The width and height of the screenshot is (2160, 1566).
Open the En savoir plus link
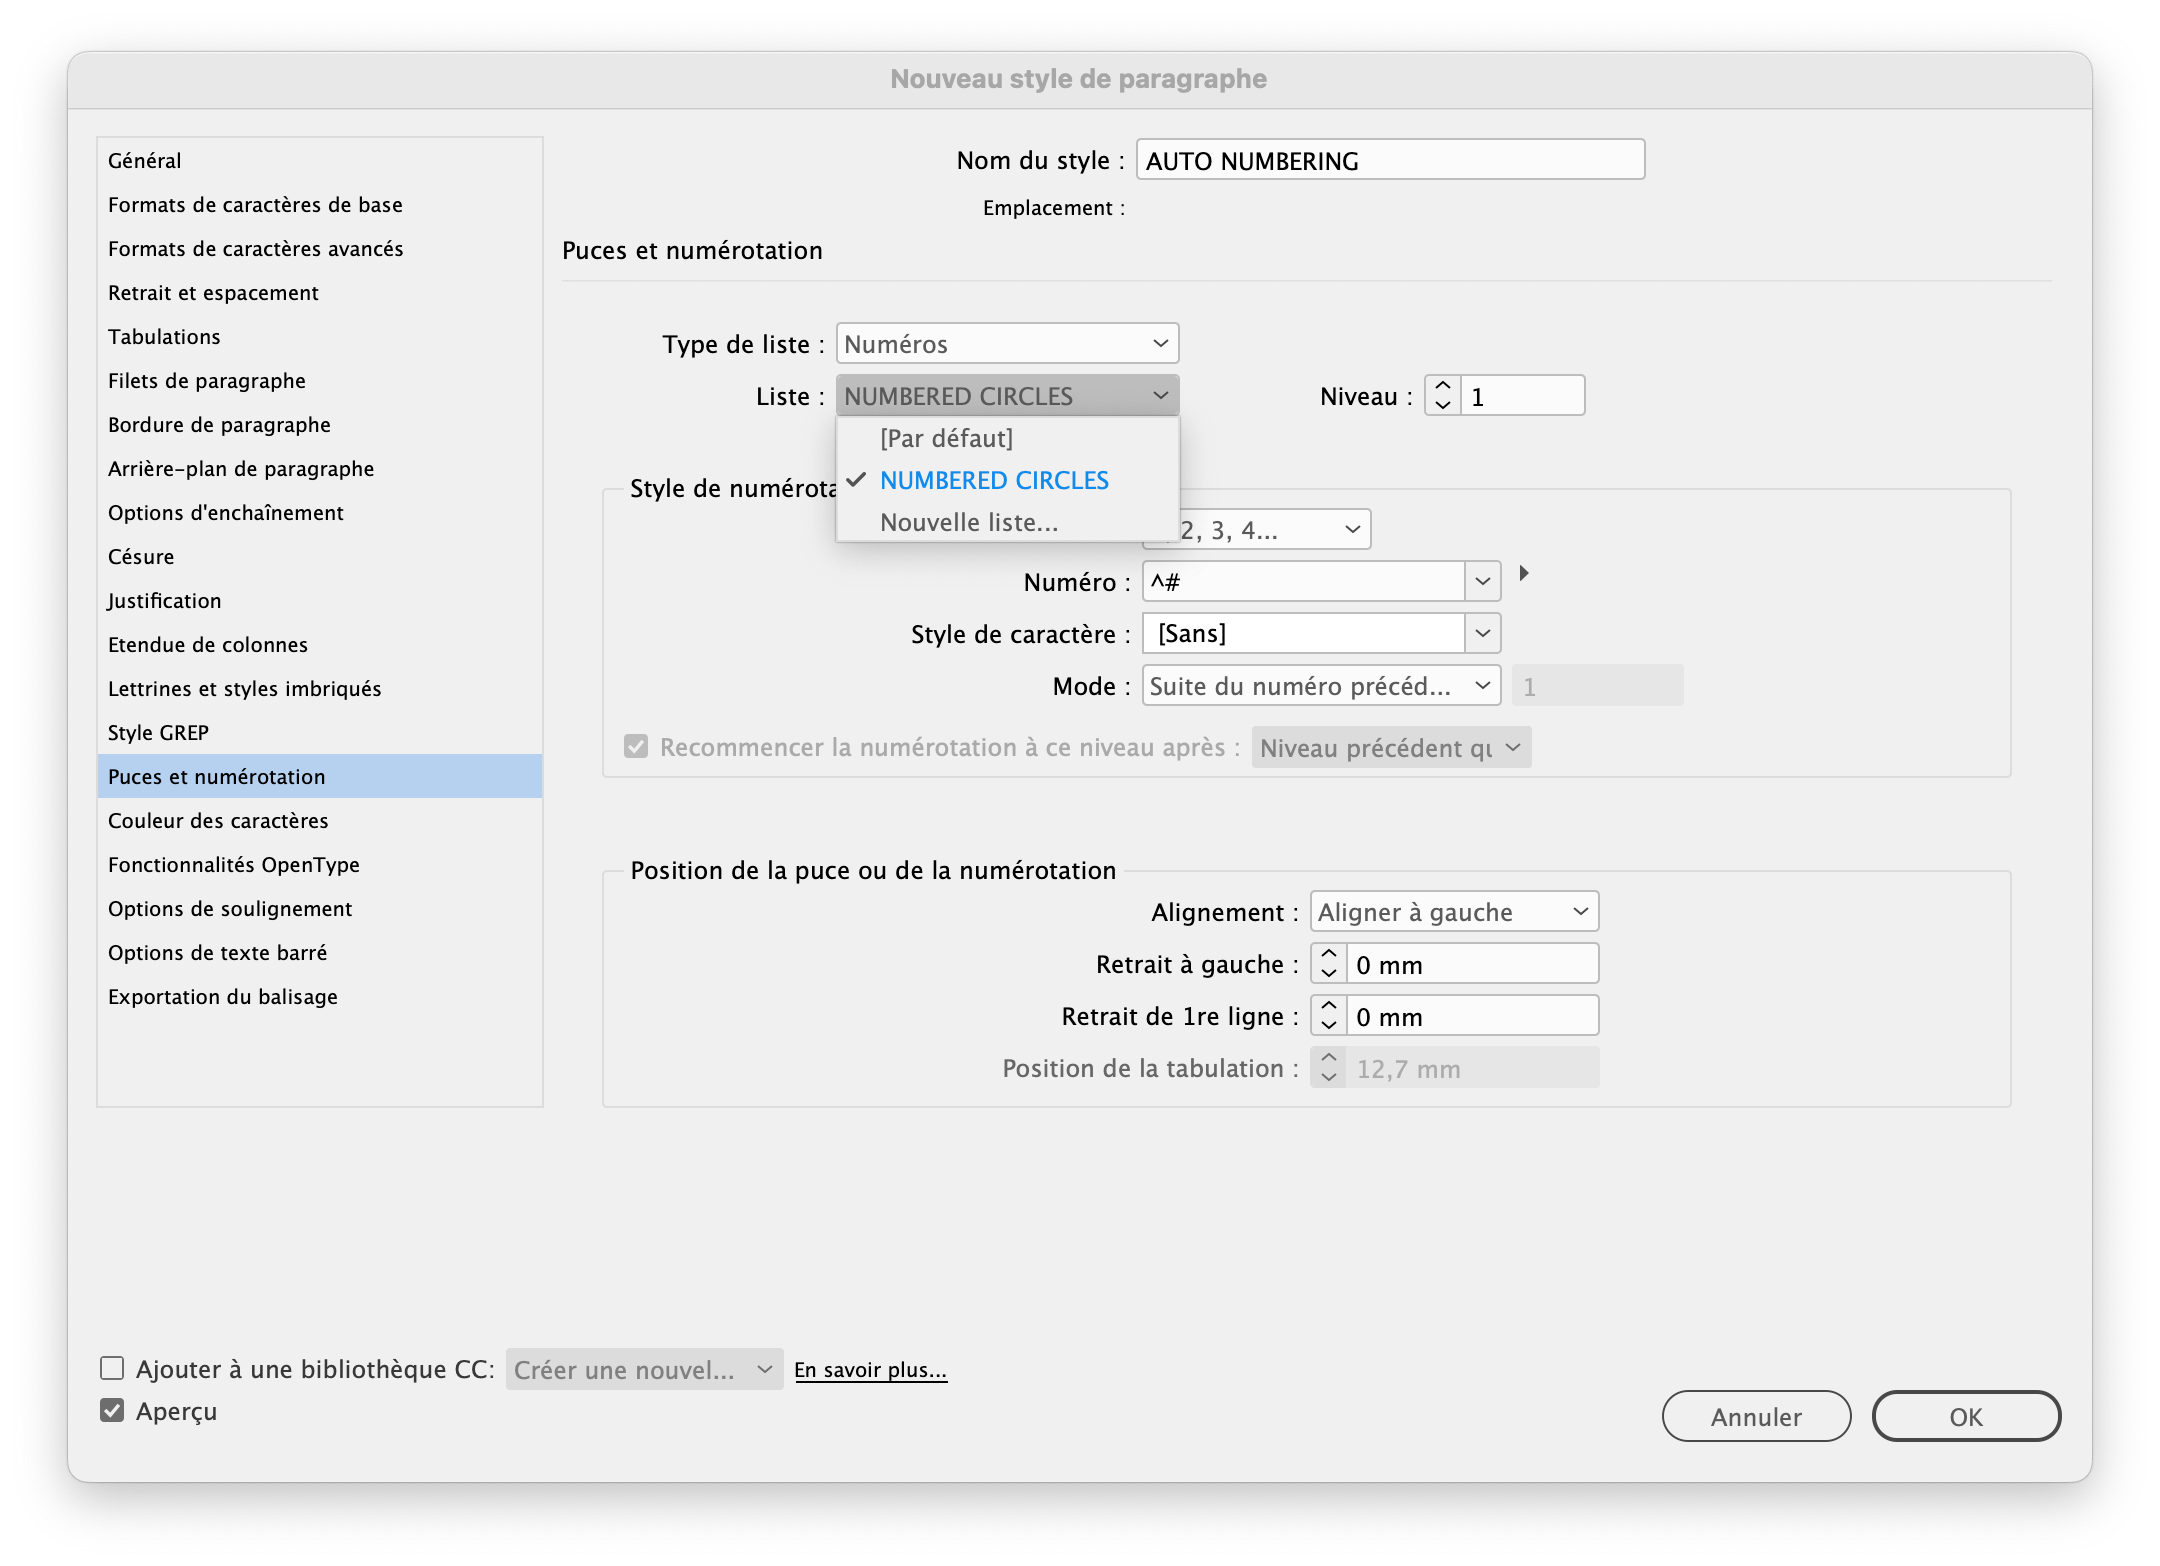870,1370
